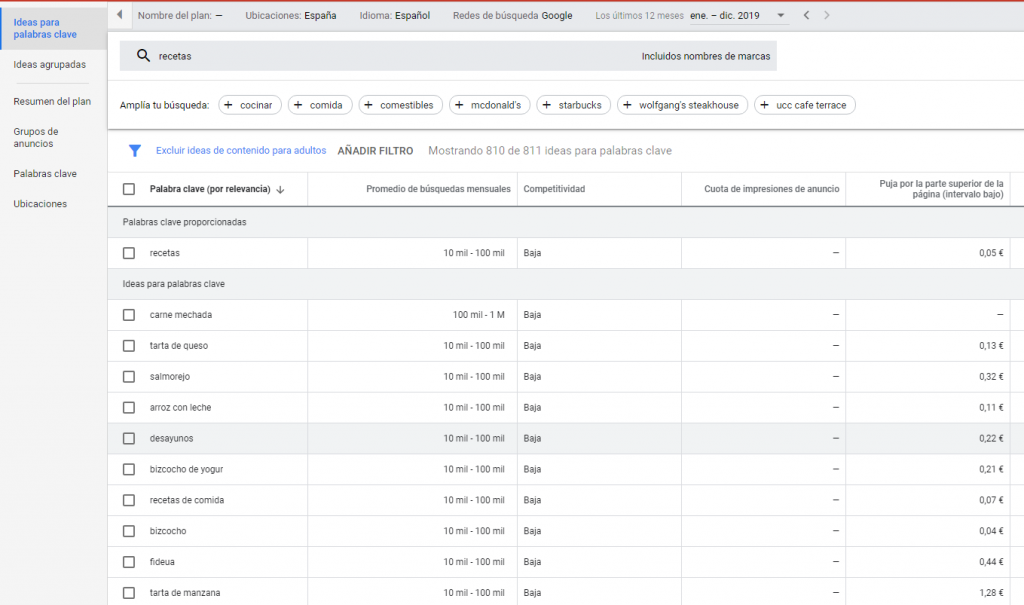Check the box for 'carne mechada'
This screenshot has height=605, width=1024.
pos(128,315)
